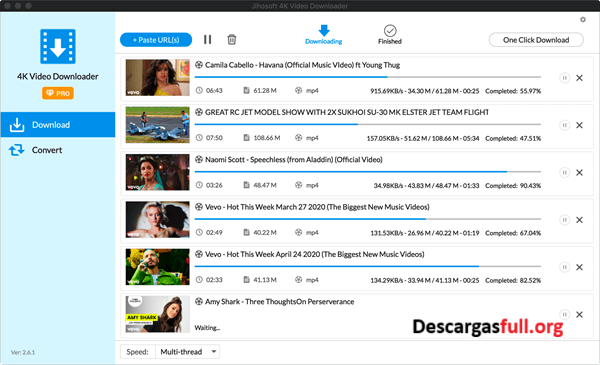
Task: Pause the Vevo April 24 2020 download
Action: [564, 267]
